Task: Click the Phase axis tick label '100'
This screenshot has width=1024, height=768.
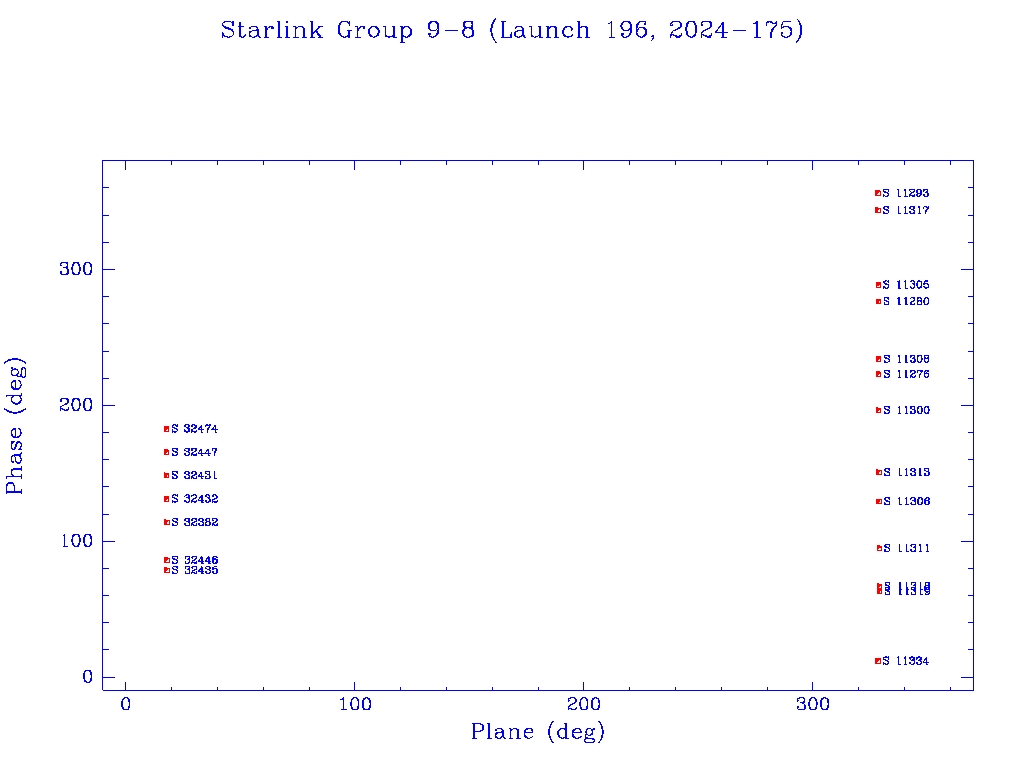Action: pos(76,541)
